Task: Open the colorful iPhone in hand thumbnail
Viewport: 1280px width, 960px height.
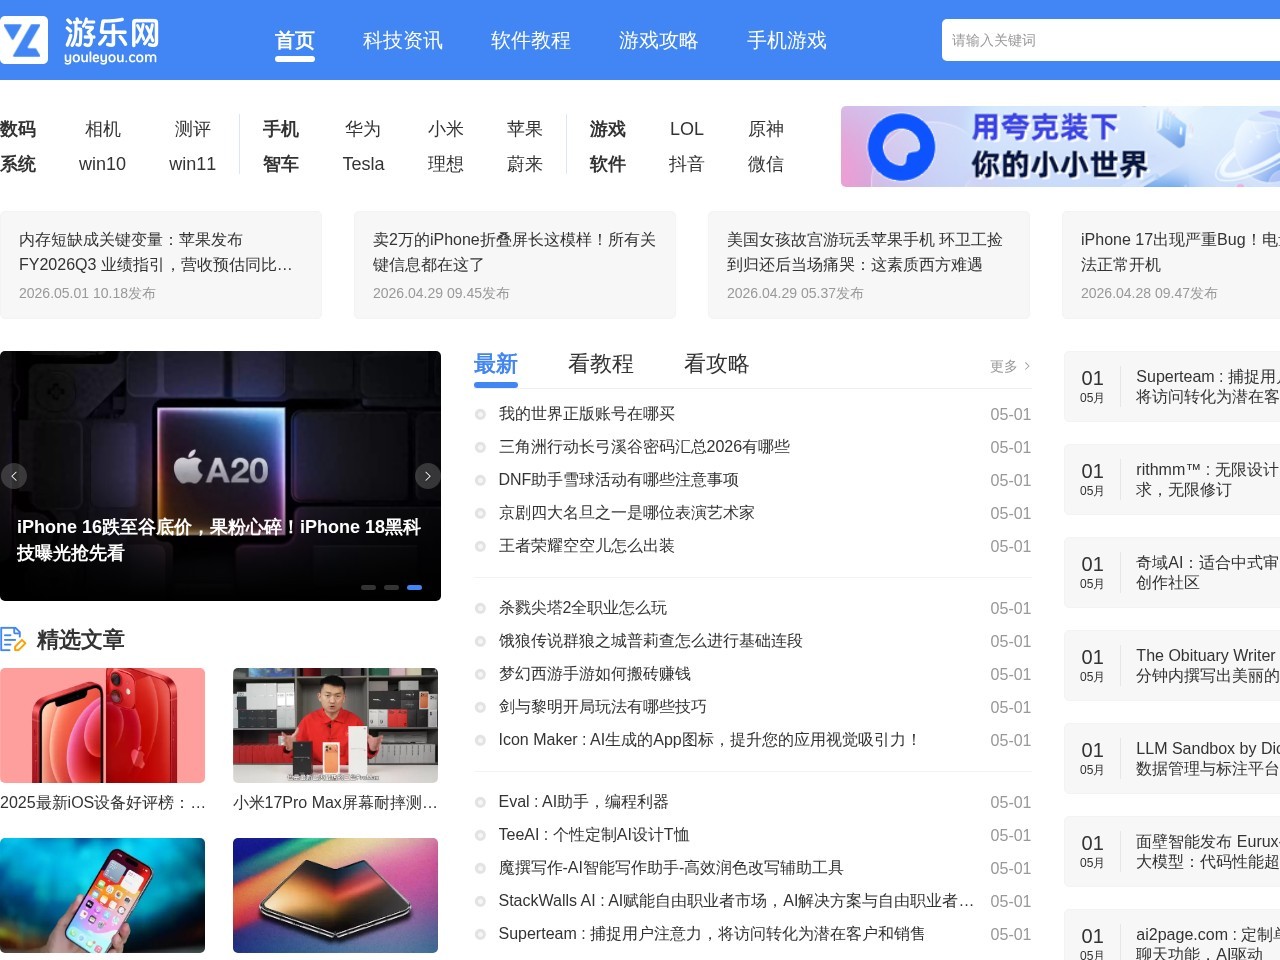Action: (x=102, y=895)
